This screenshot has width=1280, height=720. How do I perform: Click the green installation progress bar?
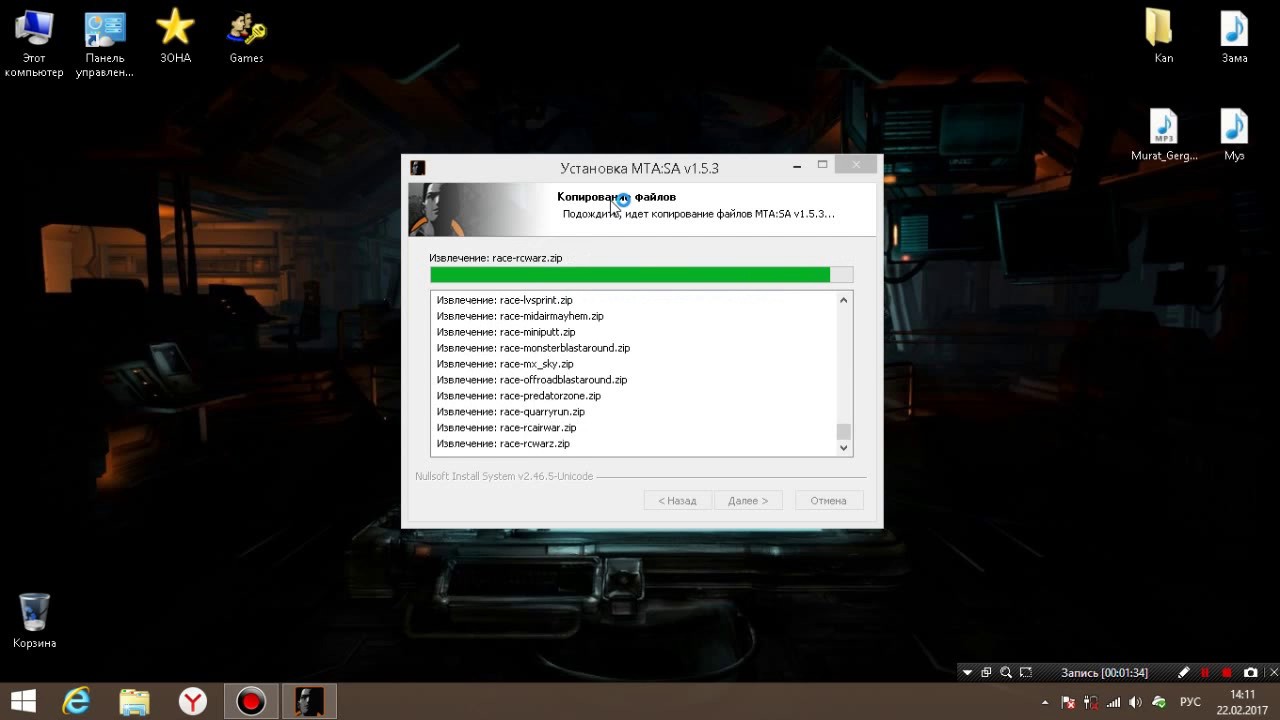(641, 275)
